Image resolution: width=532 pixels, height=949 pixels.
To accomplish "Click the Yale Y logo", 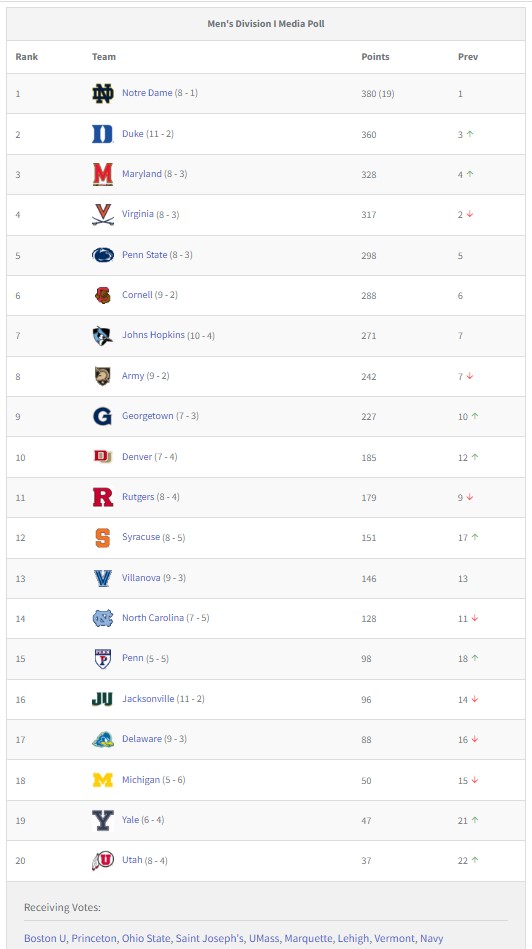I will click(103, 820).
